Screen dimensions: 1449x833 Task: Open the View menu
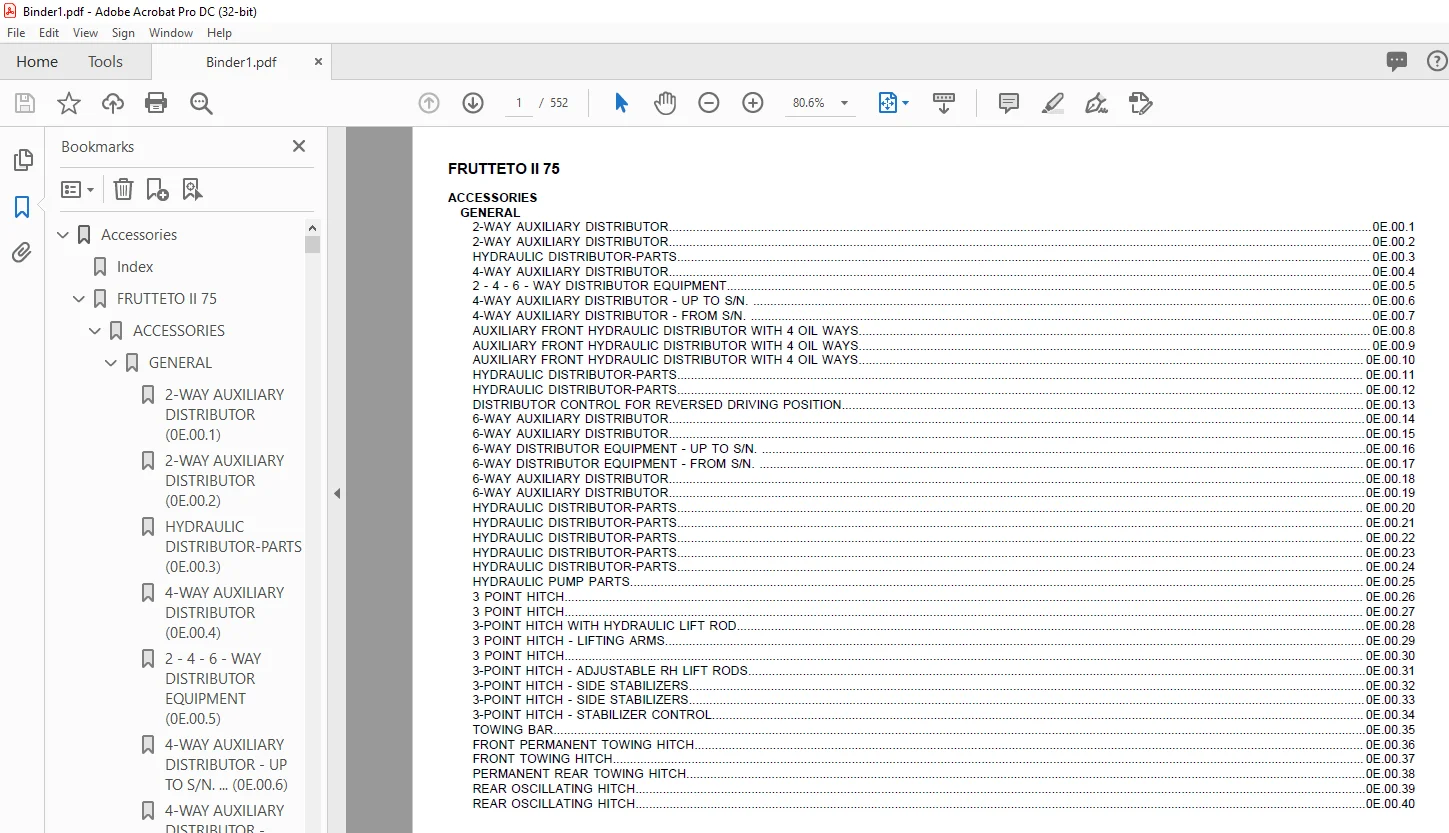tap(86, 33)
